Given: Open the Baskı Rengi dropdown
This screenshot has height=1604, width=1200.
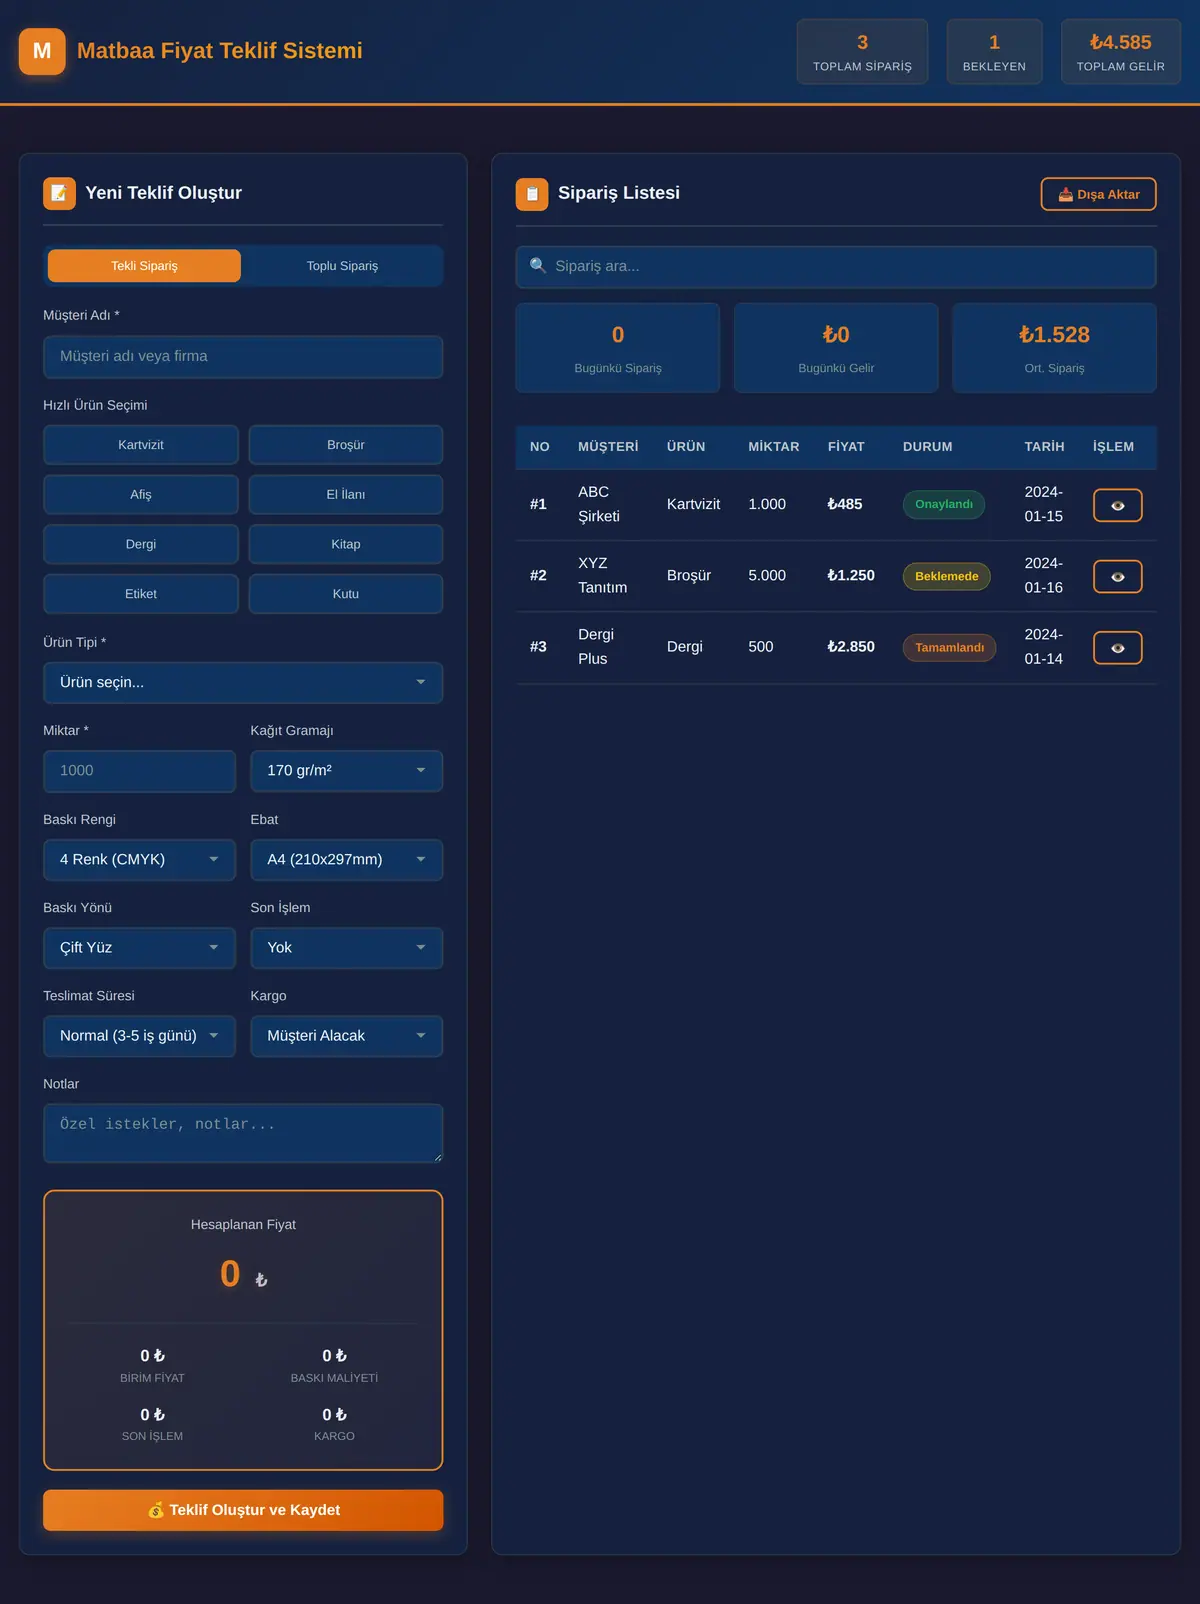Looking at the screenshot, I should (139, 860).
